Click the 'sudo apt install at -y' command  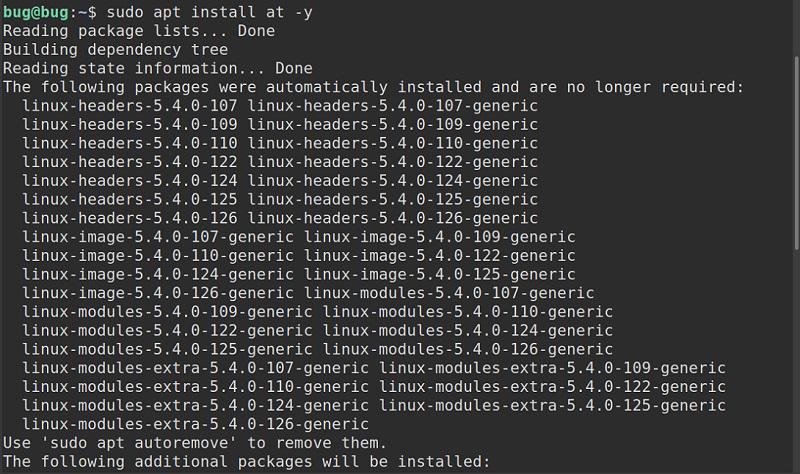[209, 12]
